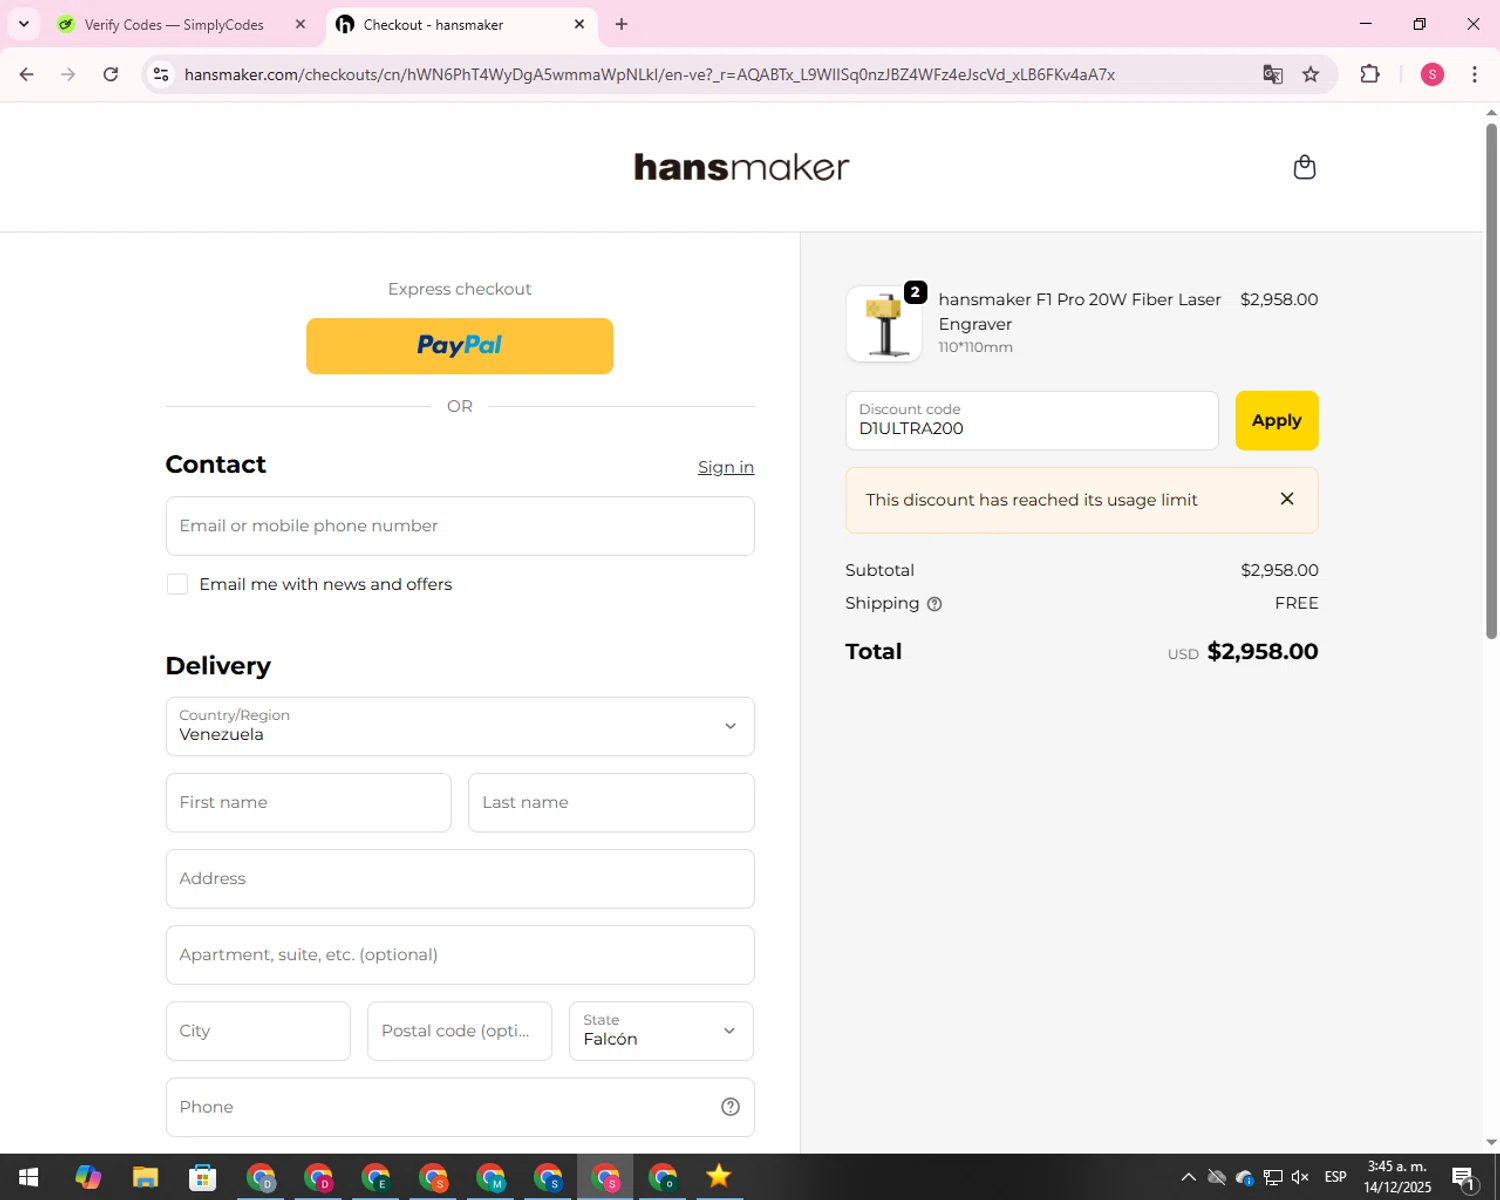Open Microsoft Store from the taskbar
This screenshot has width=1500, height=1200.
click(x=203, y=1177)
